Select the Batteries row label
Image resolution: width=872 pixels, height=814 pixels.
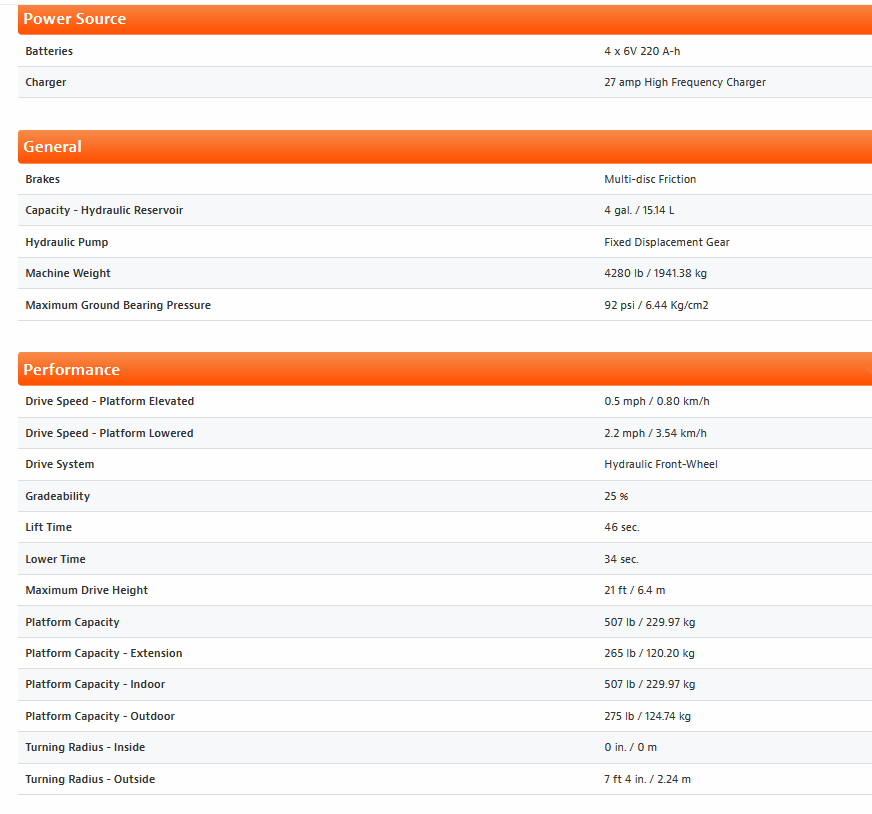point(49,51)
